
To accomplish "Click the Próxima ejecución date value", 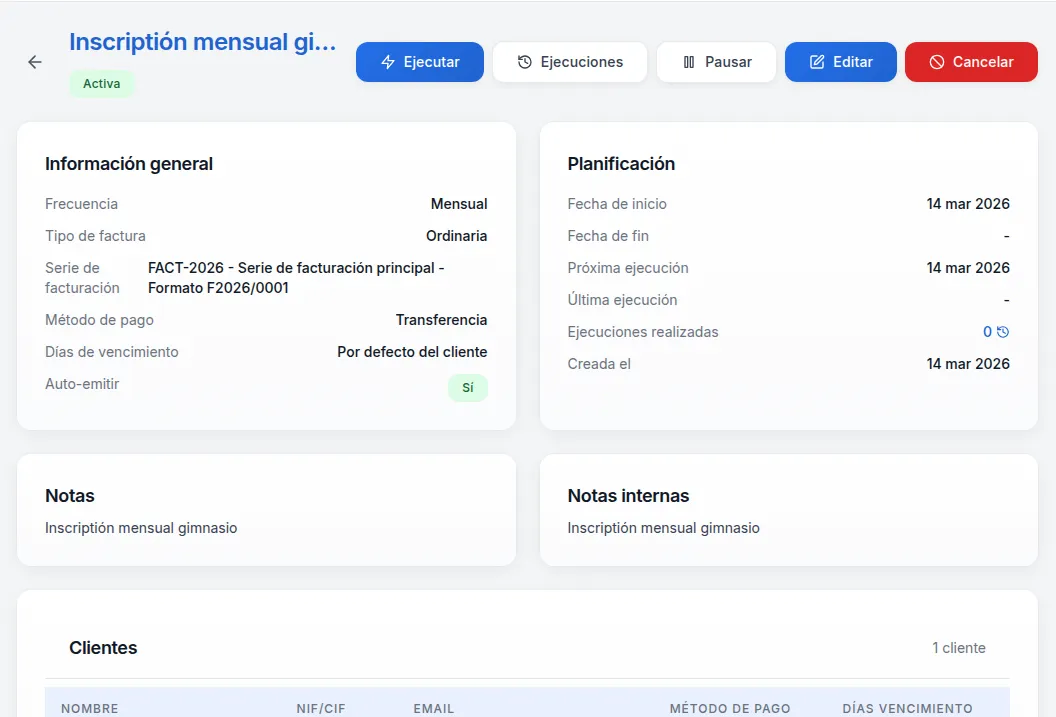I will [967, 268].
